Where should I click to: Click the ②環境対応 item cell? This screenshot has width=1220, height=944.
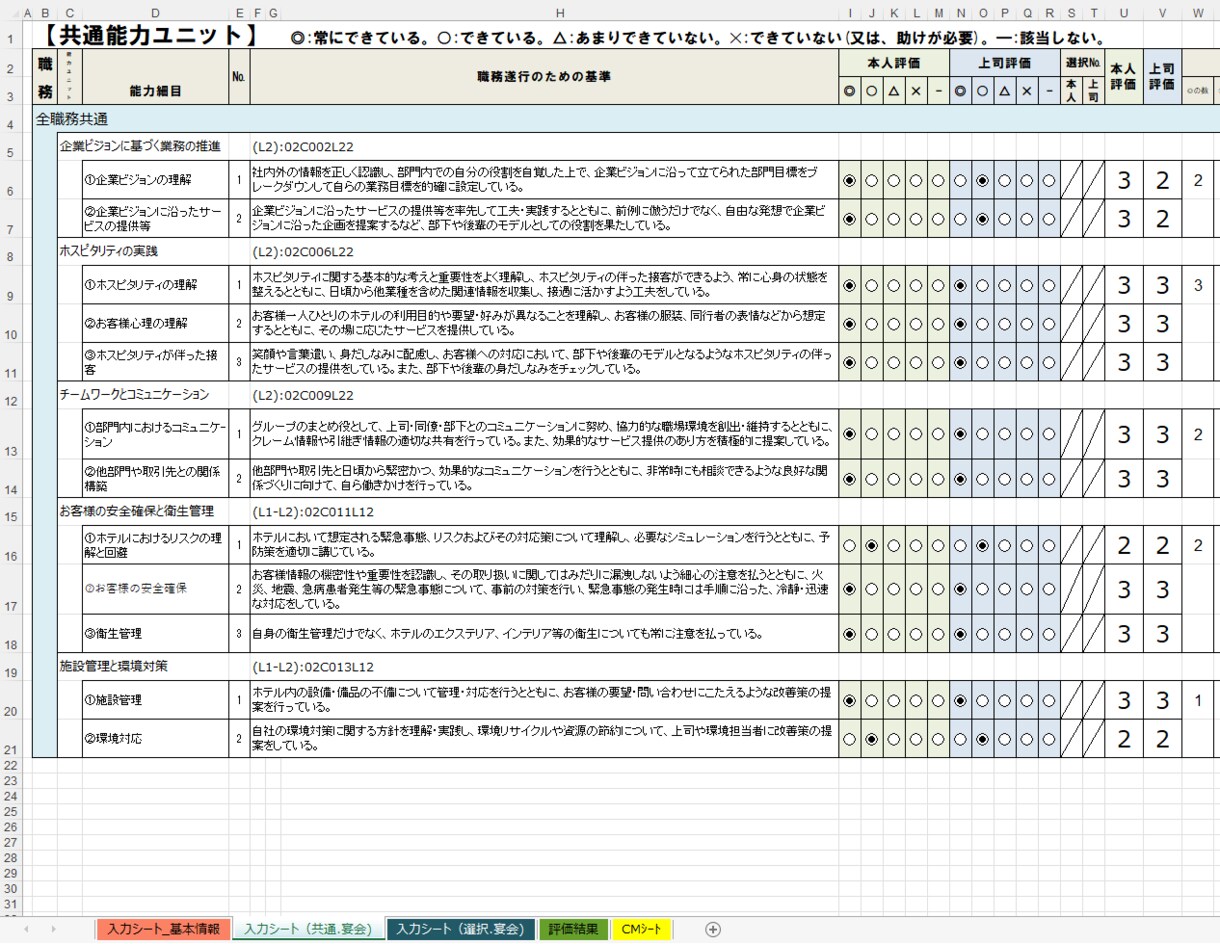(x=155, y=739)
